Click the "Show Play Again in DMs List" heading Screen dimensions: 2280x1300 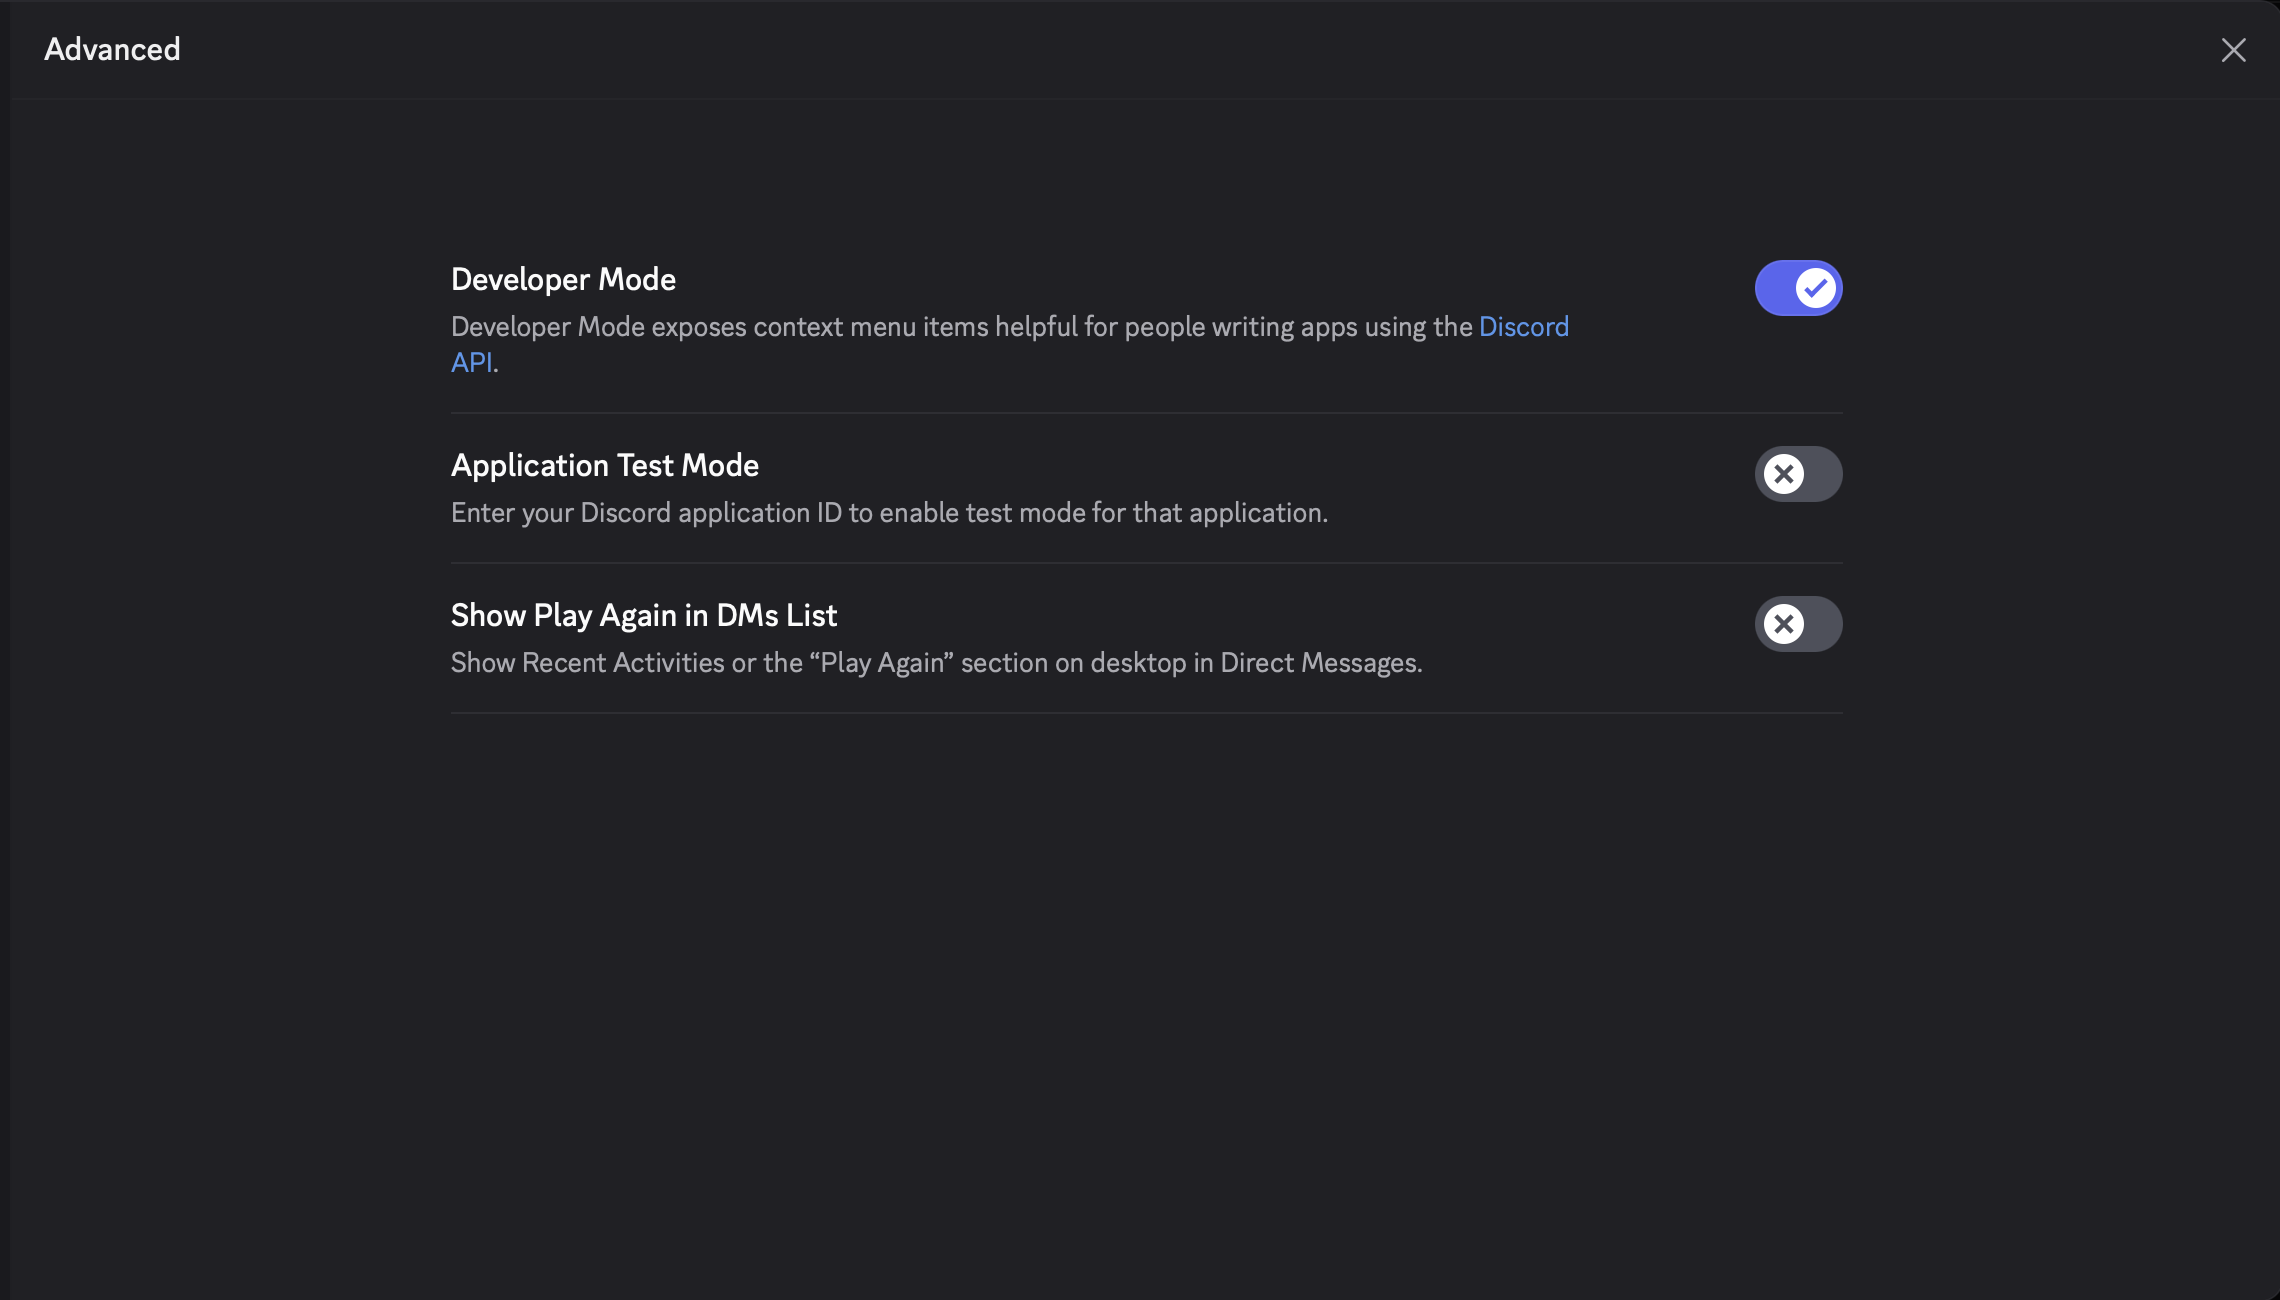click(x=643, y=615)
